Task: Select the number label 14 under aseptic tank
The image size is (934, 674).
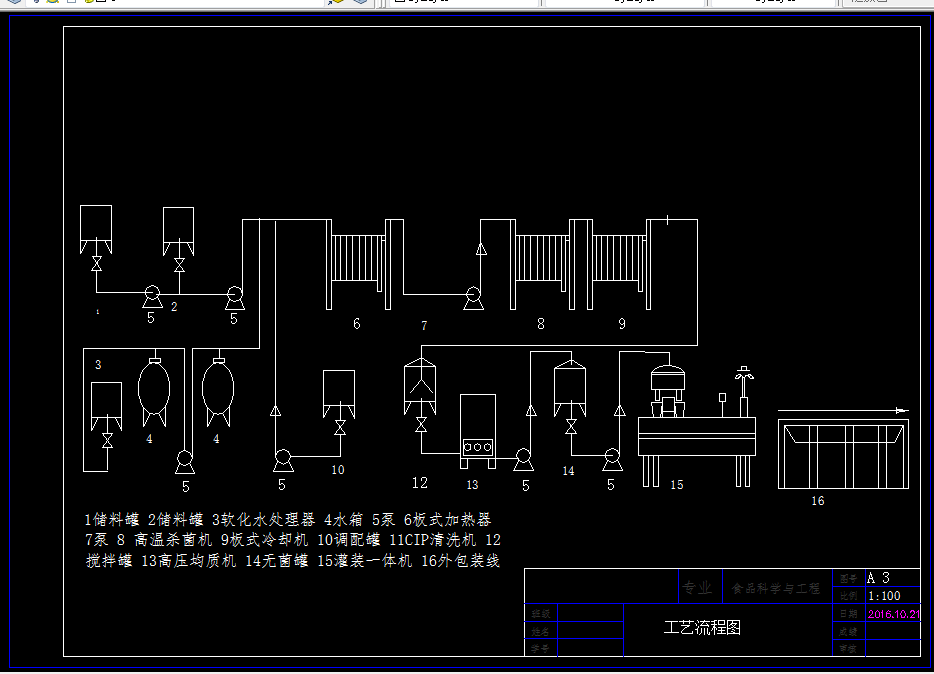Action: 568,471
